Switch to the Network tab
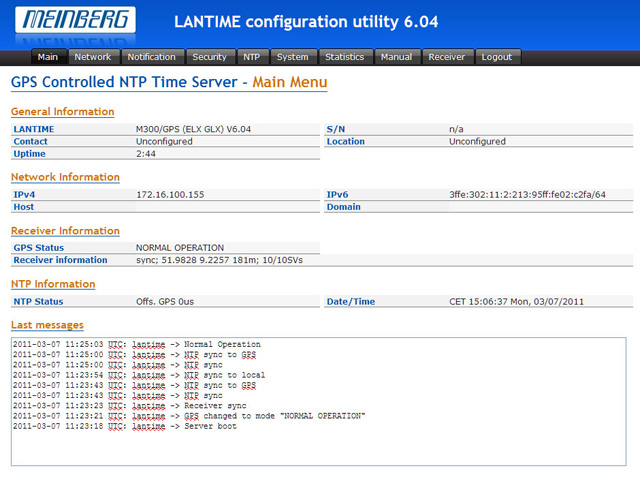The height and width of the screenshot is (477, 640). pos(93,57)
